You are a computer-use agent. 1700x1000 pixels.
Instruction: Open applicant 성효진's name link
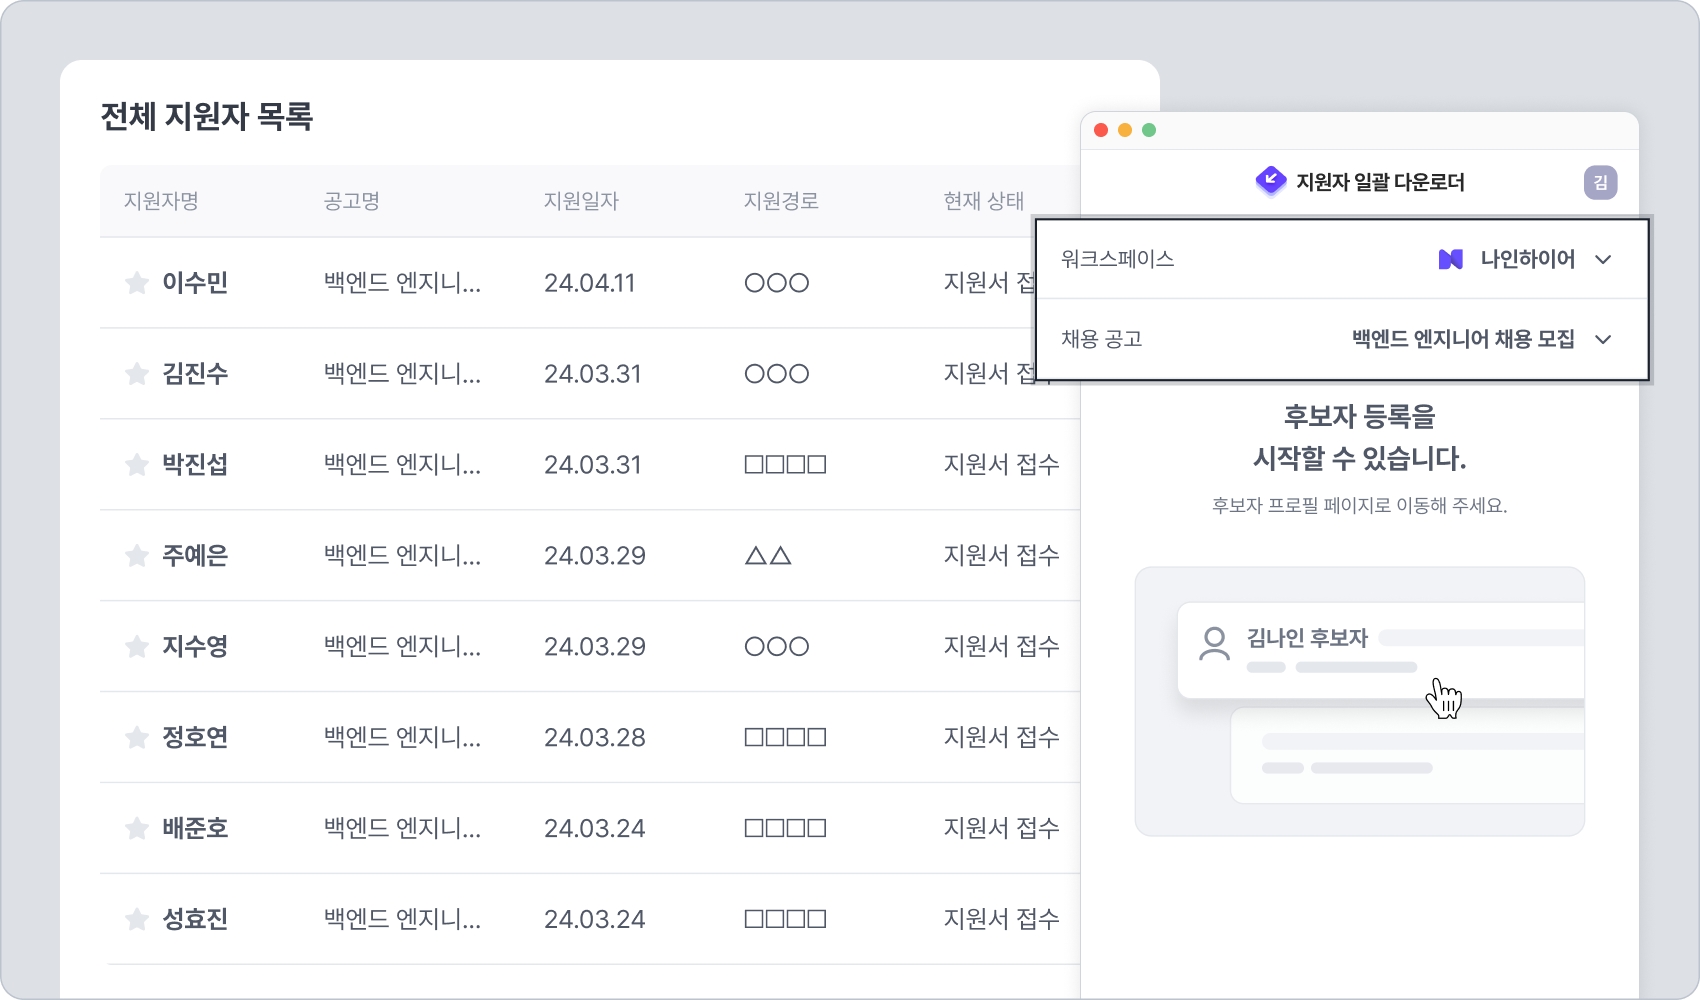tap(196, 919)
